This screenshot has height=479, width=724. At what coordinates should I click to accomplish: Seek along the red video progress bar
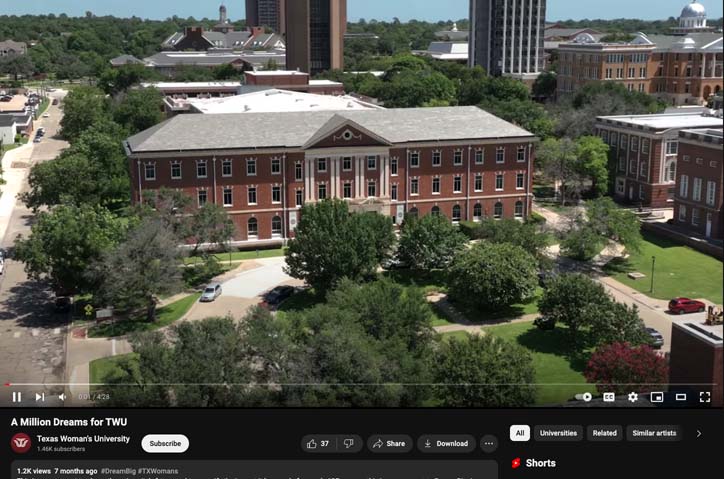362,384
